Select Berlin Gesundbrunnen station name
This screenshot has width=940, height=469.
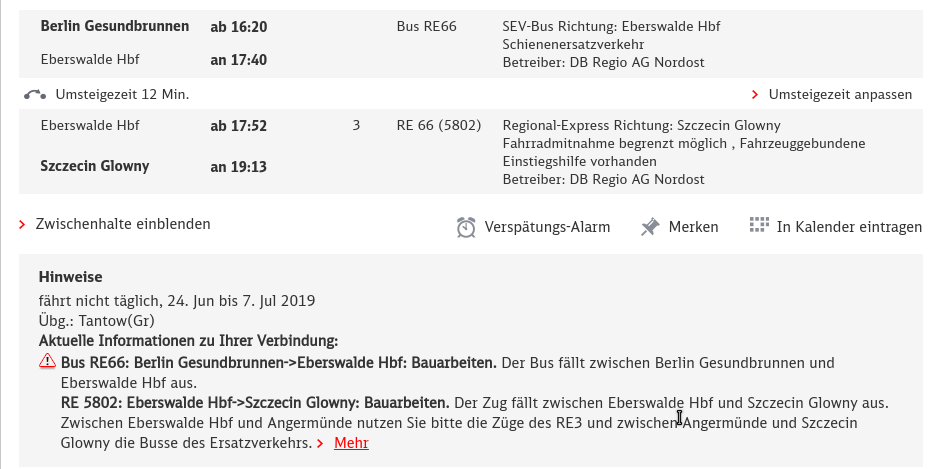click(x=115, y=26)
